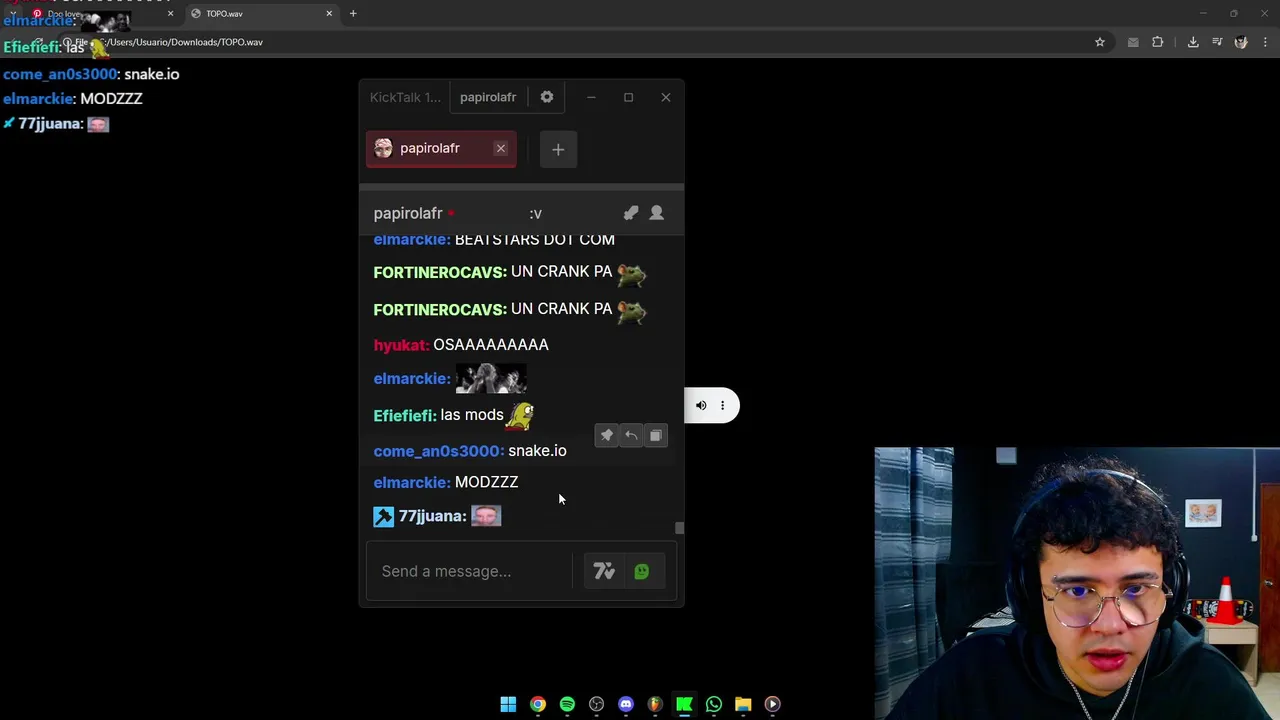
Task: Click FORTINEROCAVS name in first UN CRANK message
Action: 440,272
